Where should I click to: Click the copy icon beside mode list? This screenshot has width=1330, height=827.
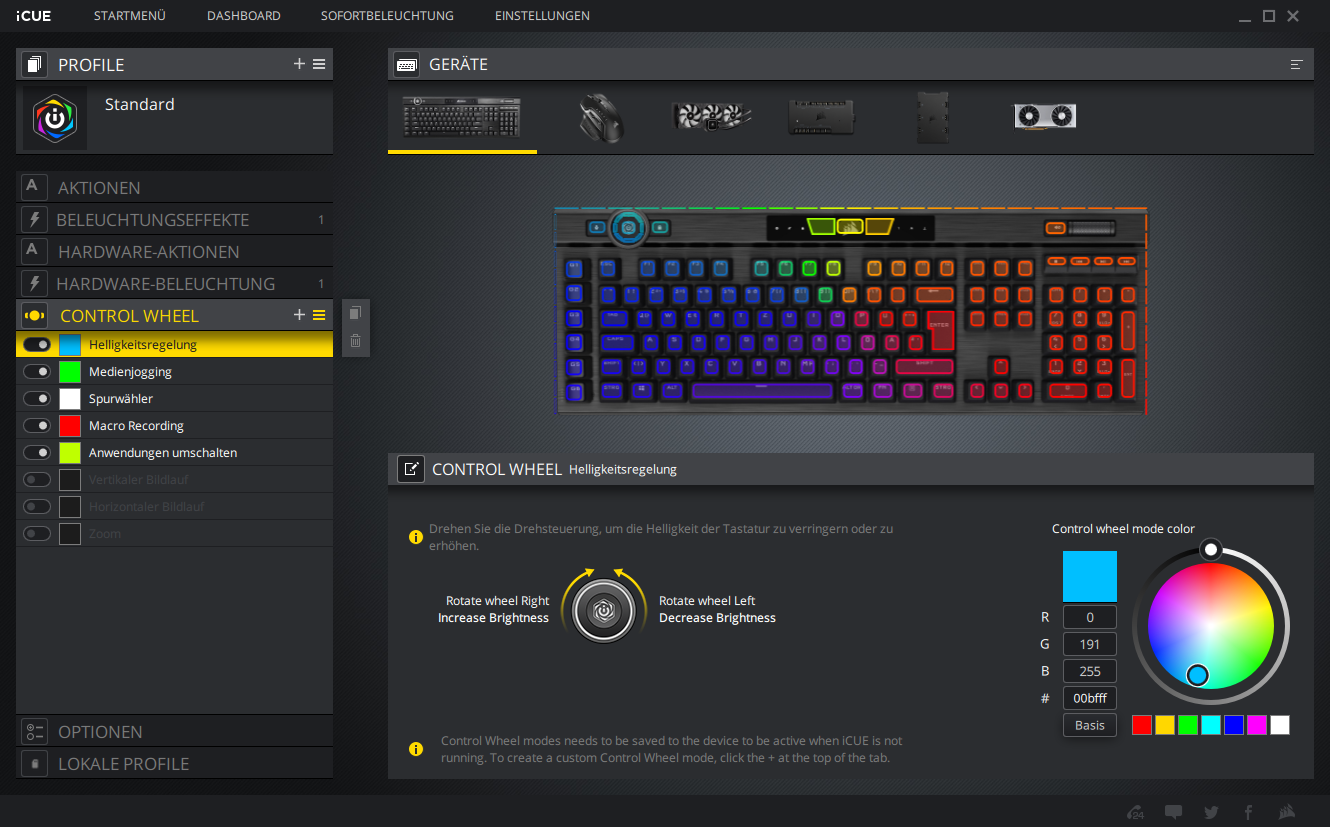tap(355, 313)
